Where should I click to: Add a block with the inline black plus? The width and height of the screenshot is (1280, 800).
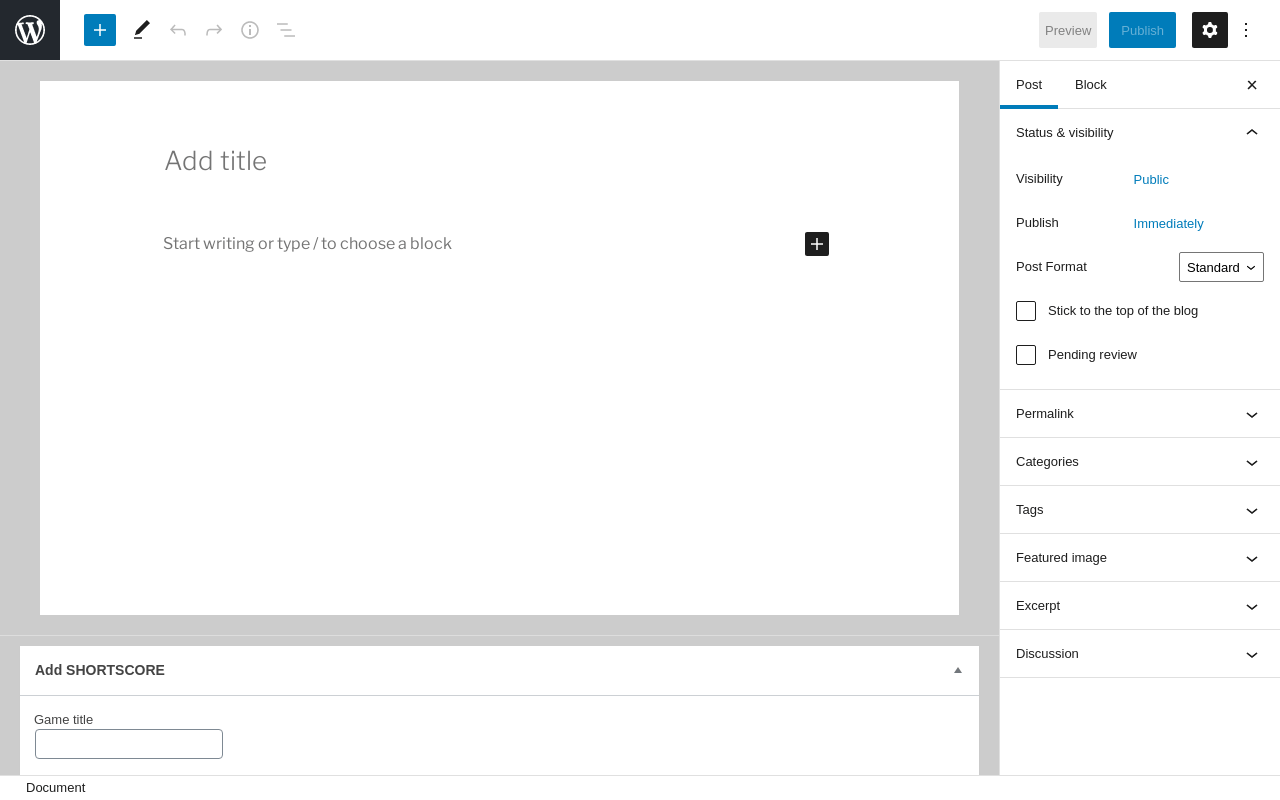pyautogui.click(x=817, y=244)
